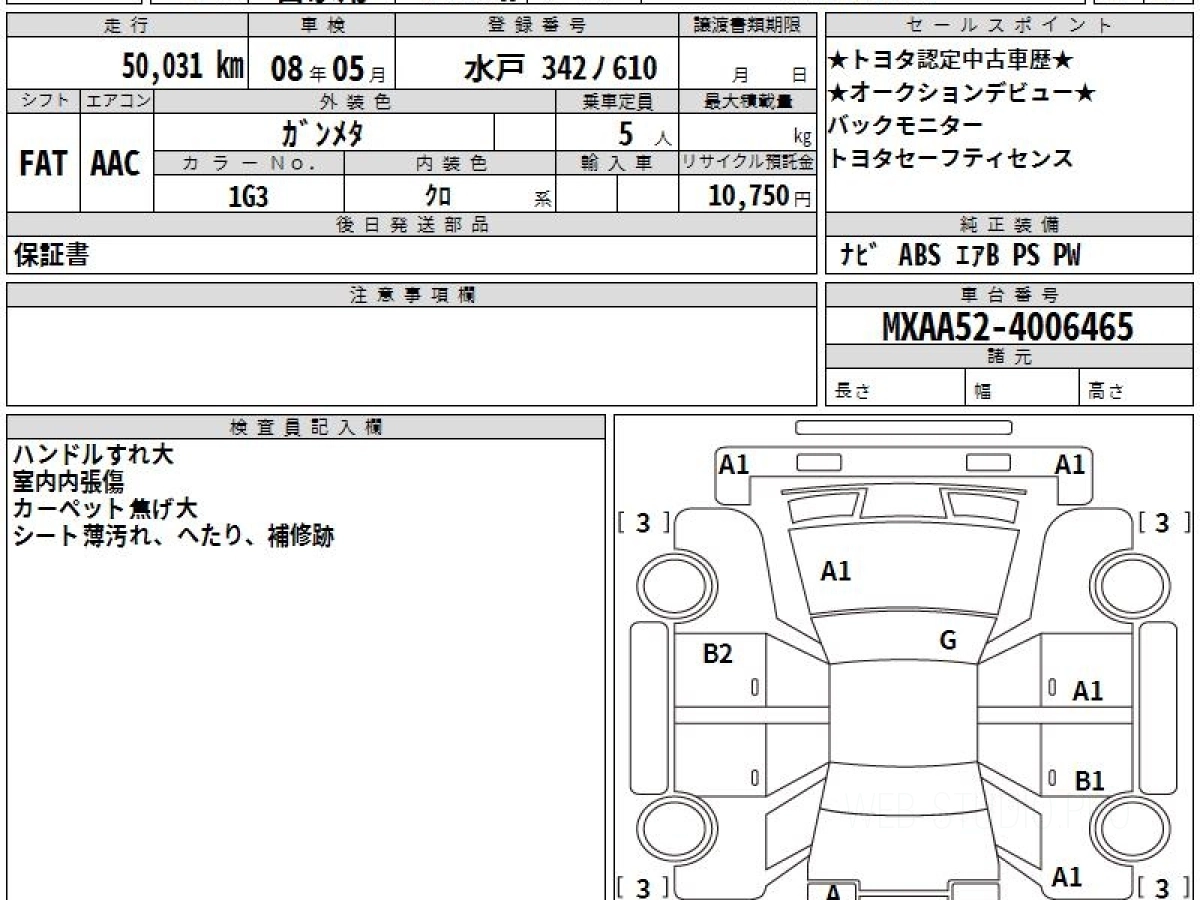
Task: Select ★オークションデビュー★ sales point
Action: pyautogui.click(x=962, y=93)
